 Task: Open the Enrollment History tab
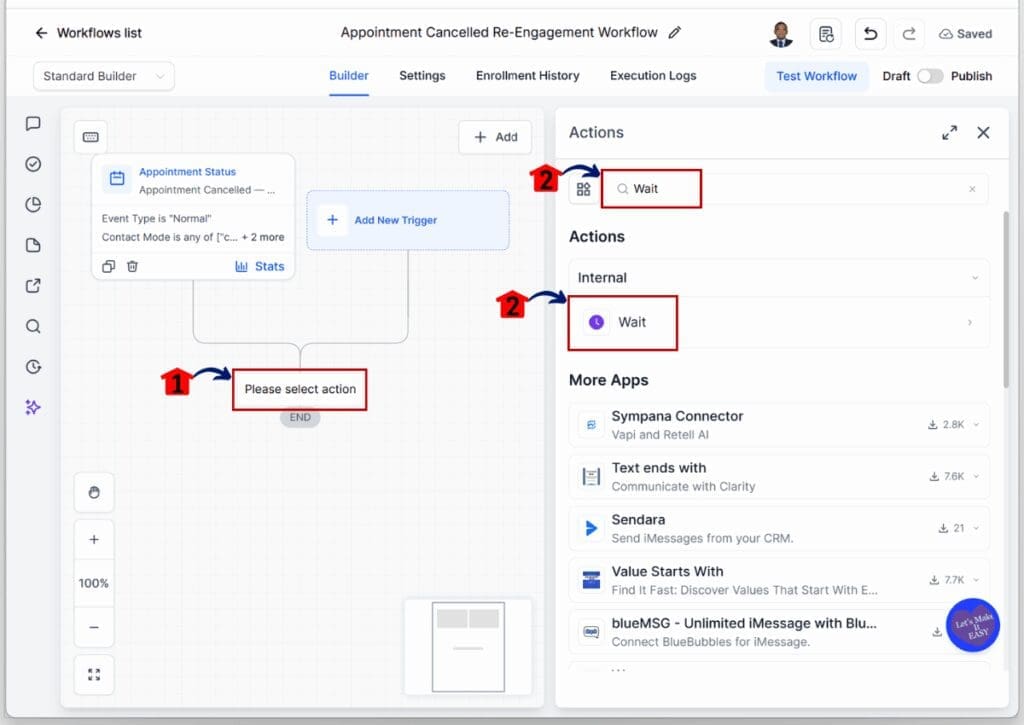point(528,76)
